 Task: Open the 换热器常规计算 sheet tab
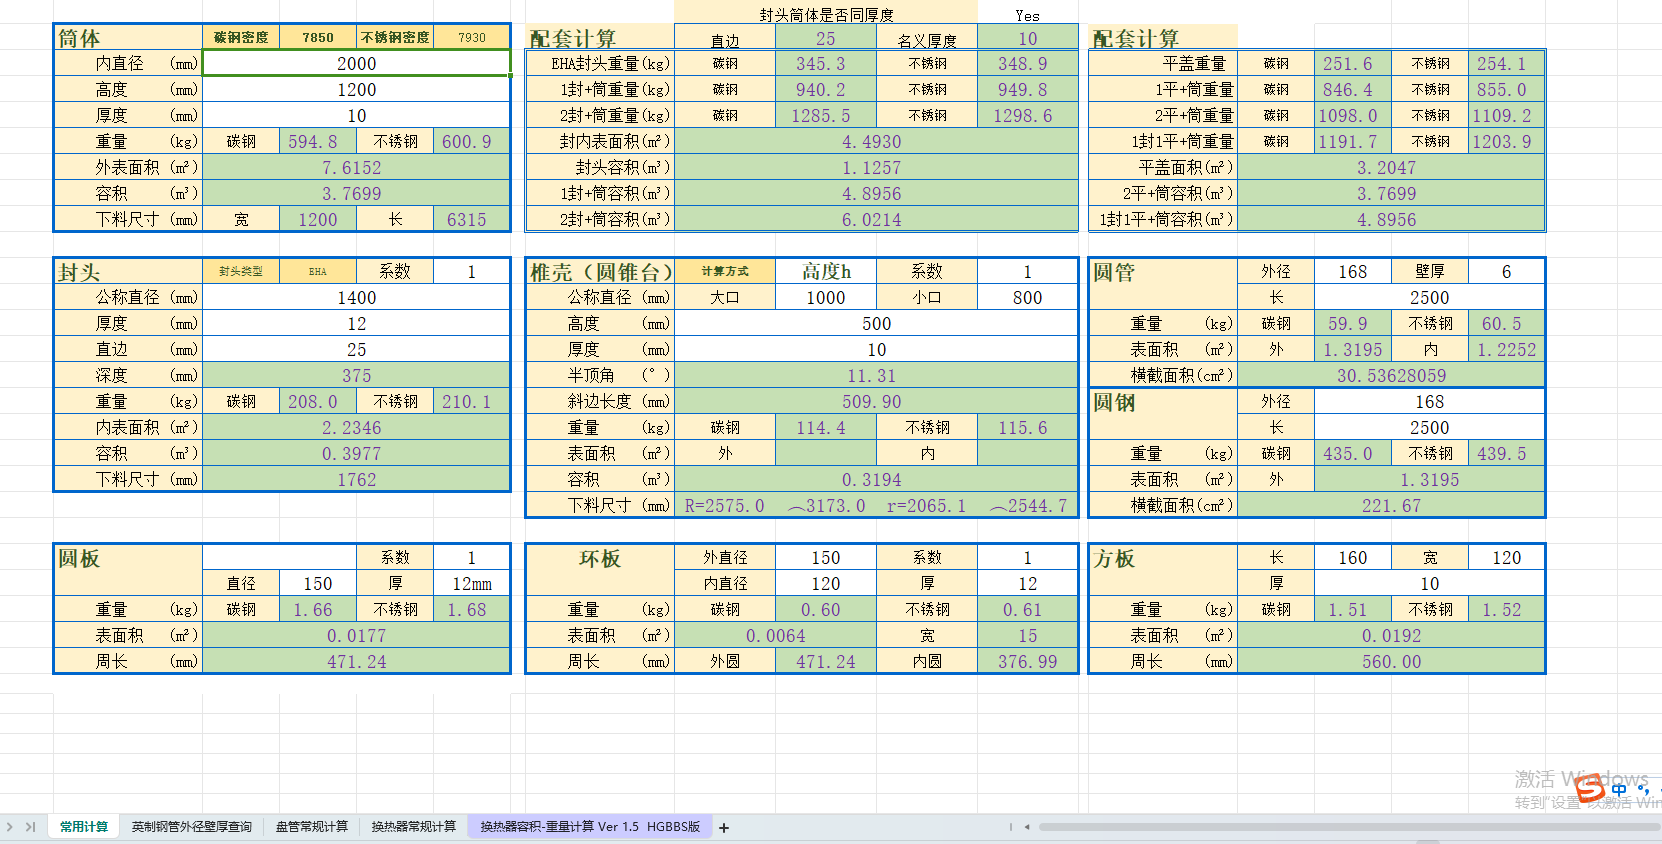tap(414, 827)
